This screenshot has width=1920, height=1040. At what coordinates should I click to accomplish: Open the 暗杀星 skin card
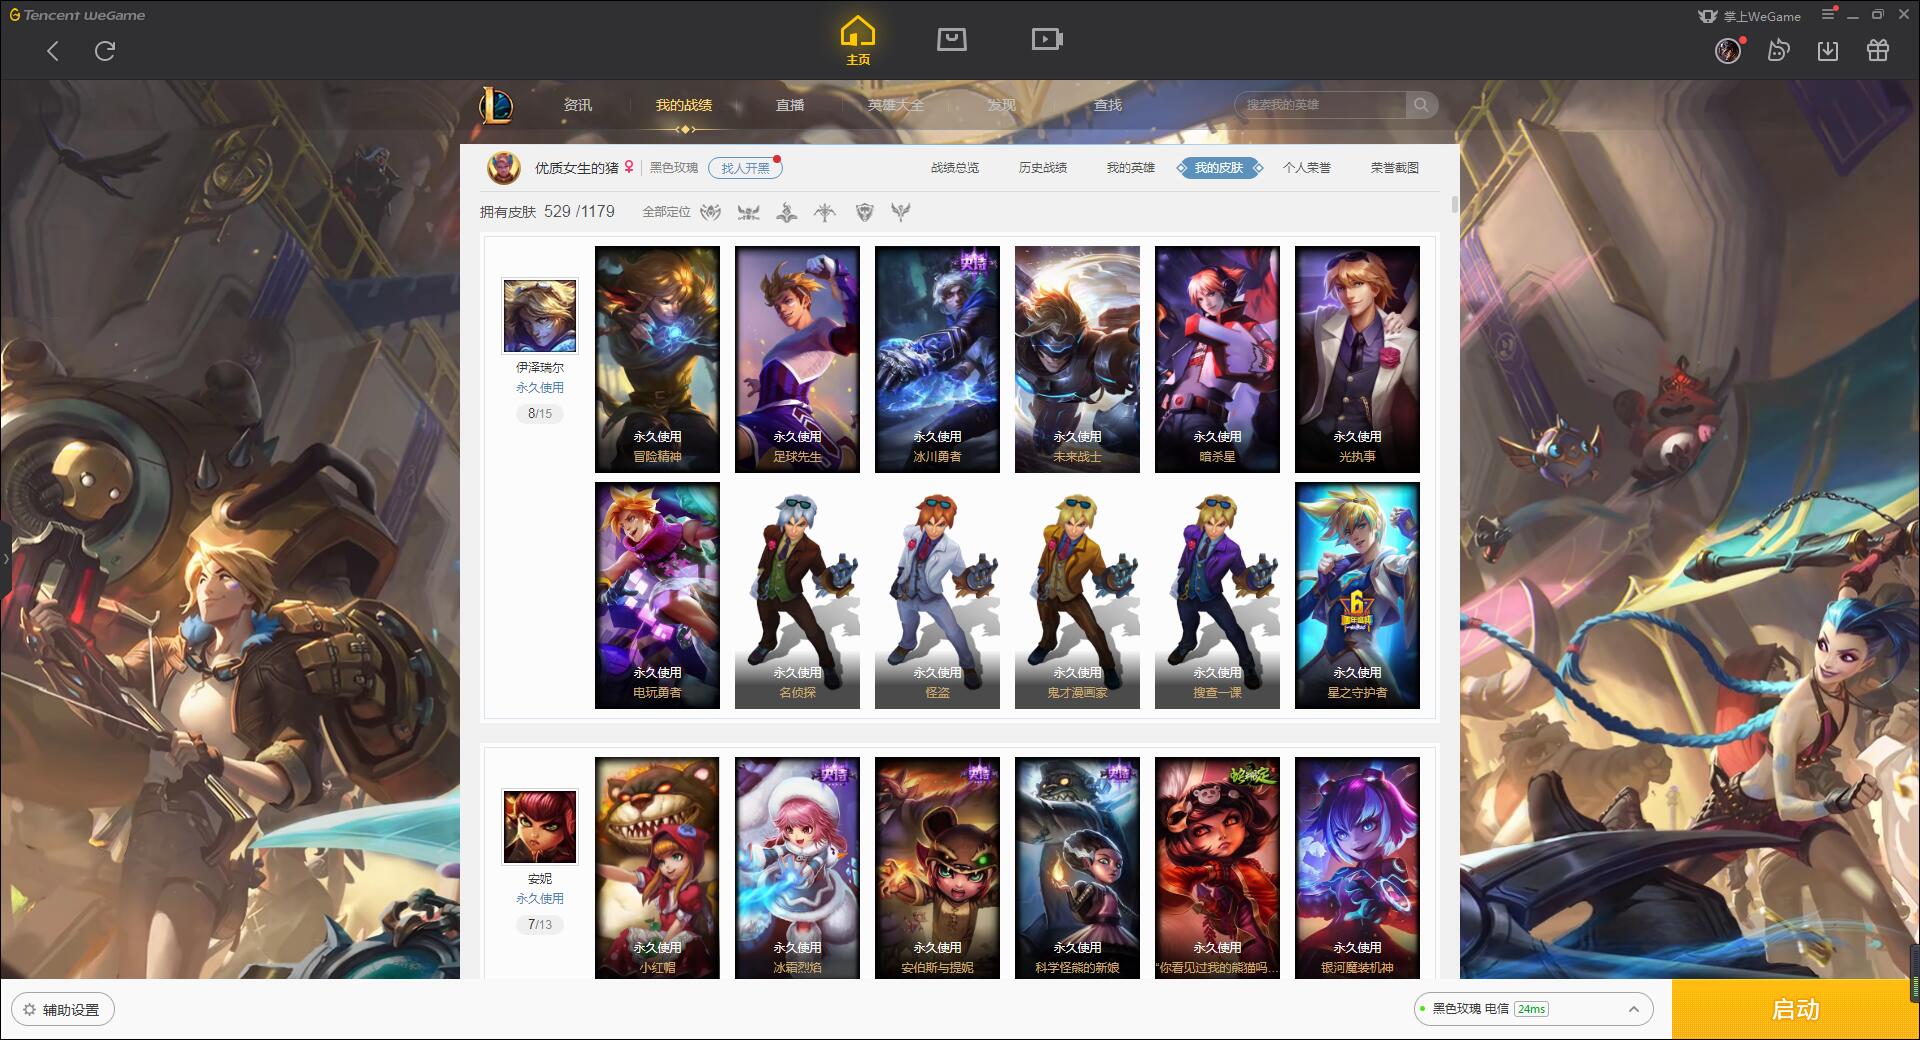pyautogui.click(x=1217, y=359)
